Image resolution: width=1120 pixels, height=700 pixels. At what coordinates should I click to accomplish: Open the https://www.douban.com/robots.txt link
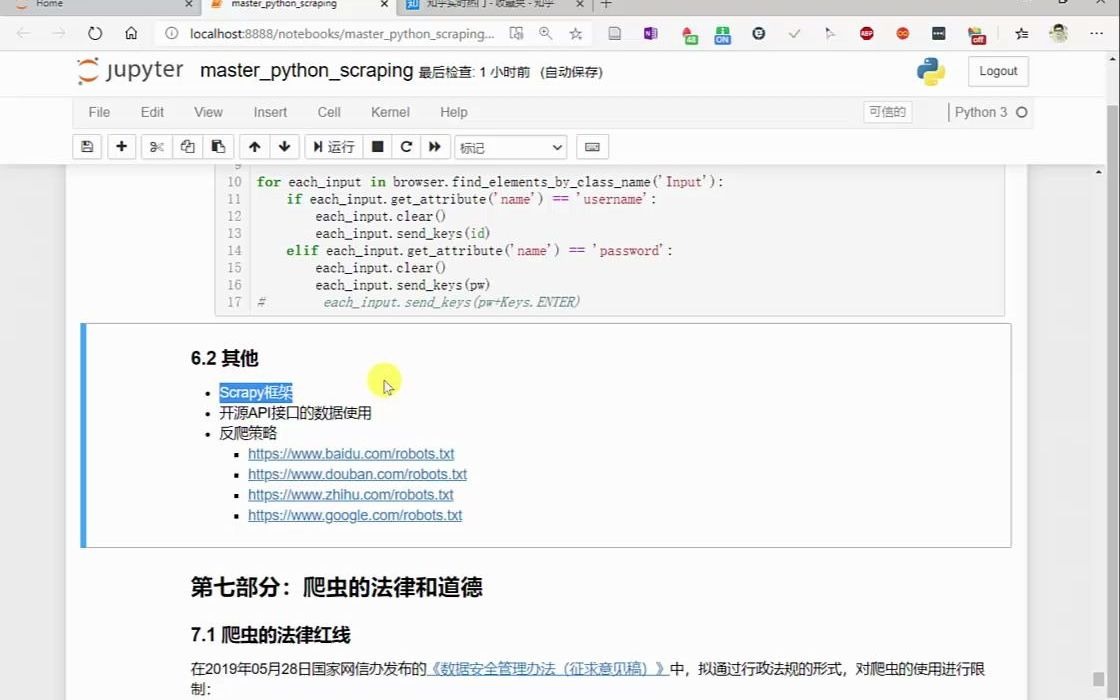357,474
